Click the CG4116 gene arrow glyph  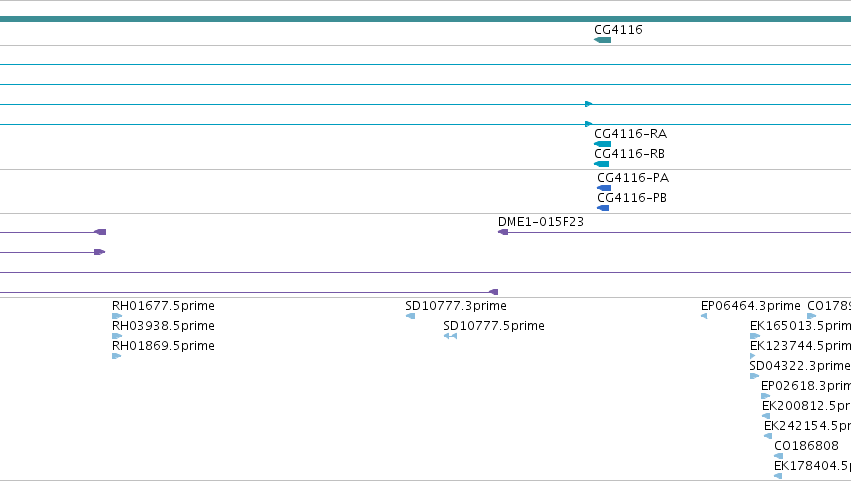pyautogui.click(x=602, y=40)
